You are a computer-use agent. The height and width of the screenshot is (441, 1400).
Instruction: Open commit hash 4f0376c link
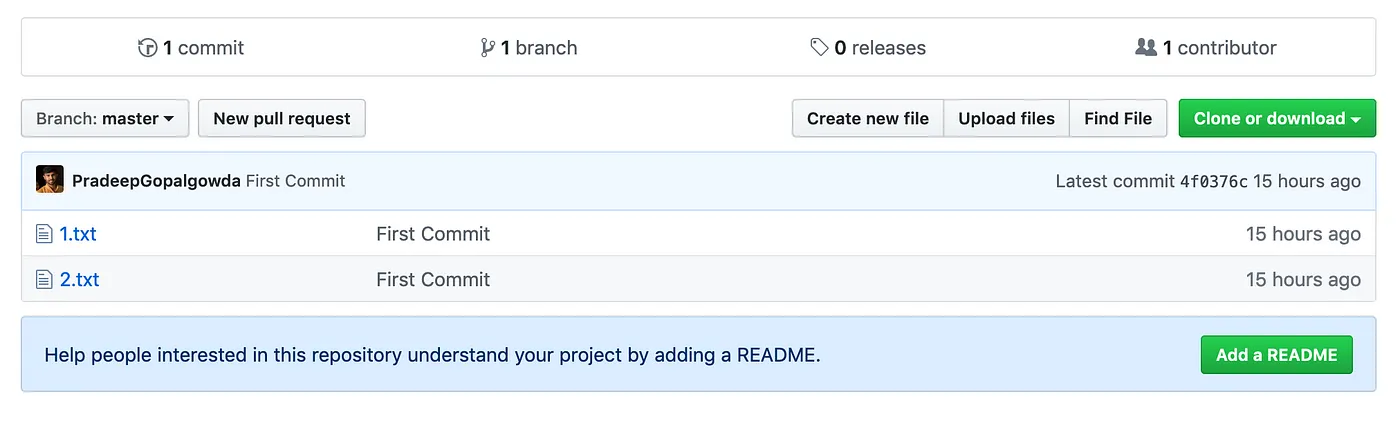click(x=1214, y=181)
